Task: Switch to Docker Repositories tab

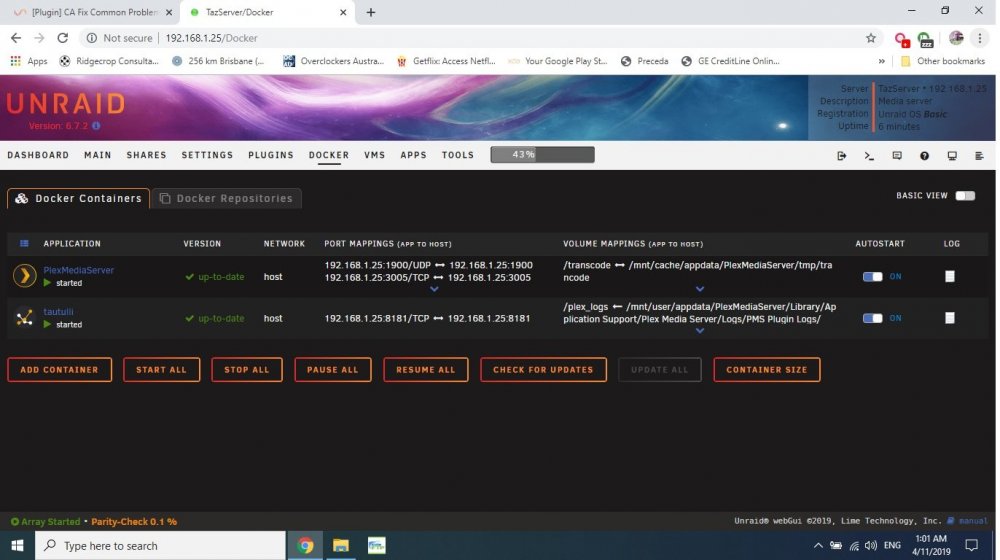Action: point(228,198)
